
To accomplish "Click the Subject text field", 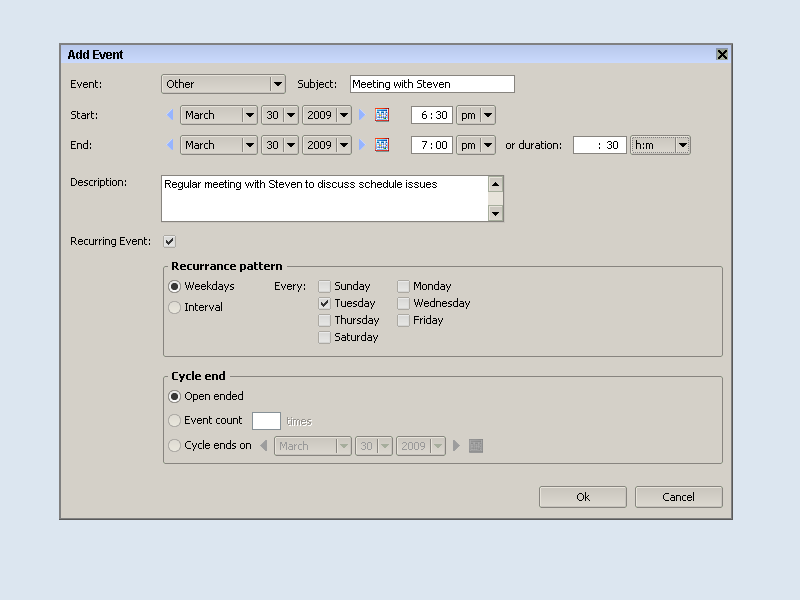I will point(432,85).
